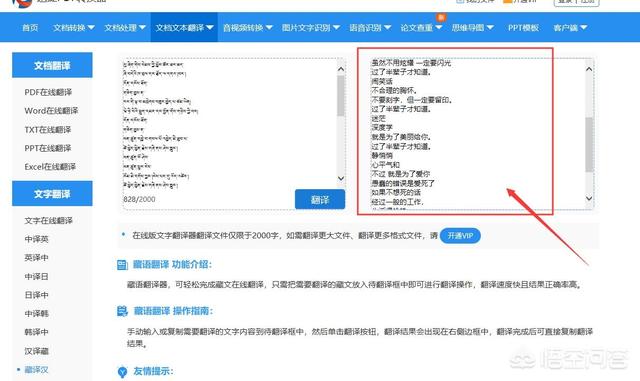The image size is (640, 381).
Task: Expand the 图片文字识别 dropdown menu
Action: click(311, 28)
